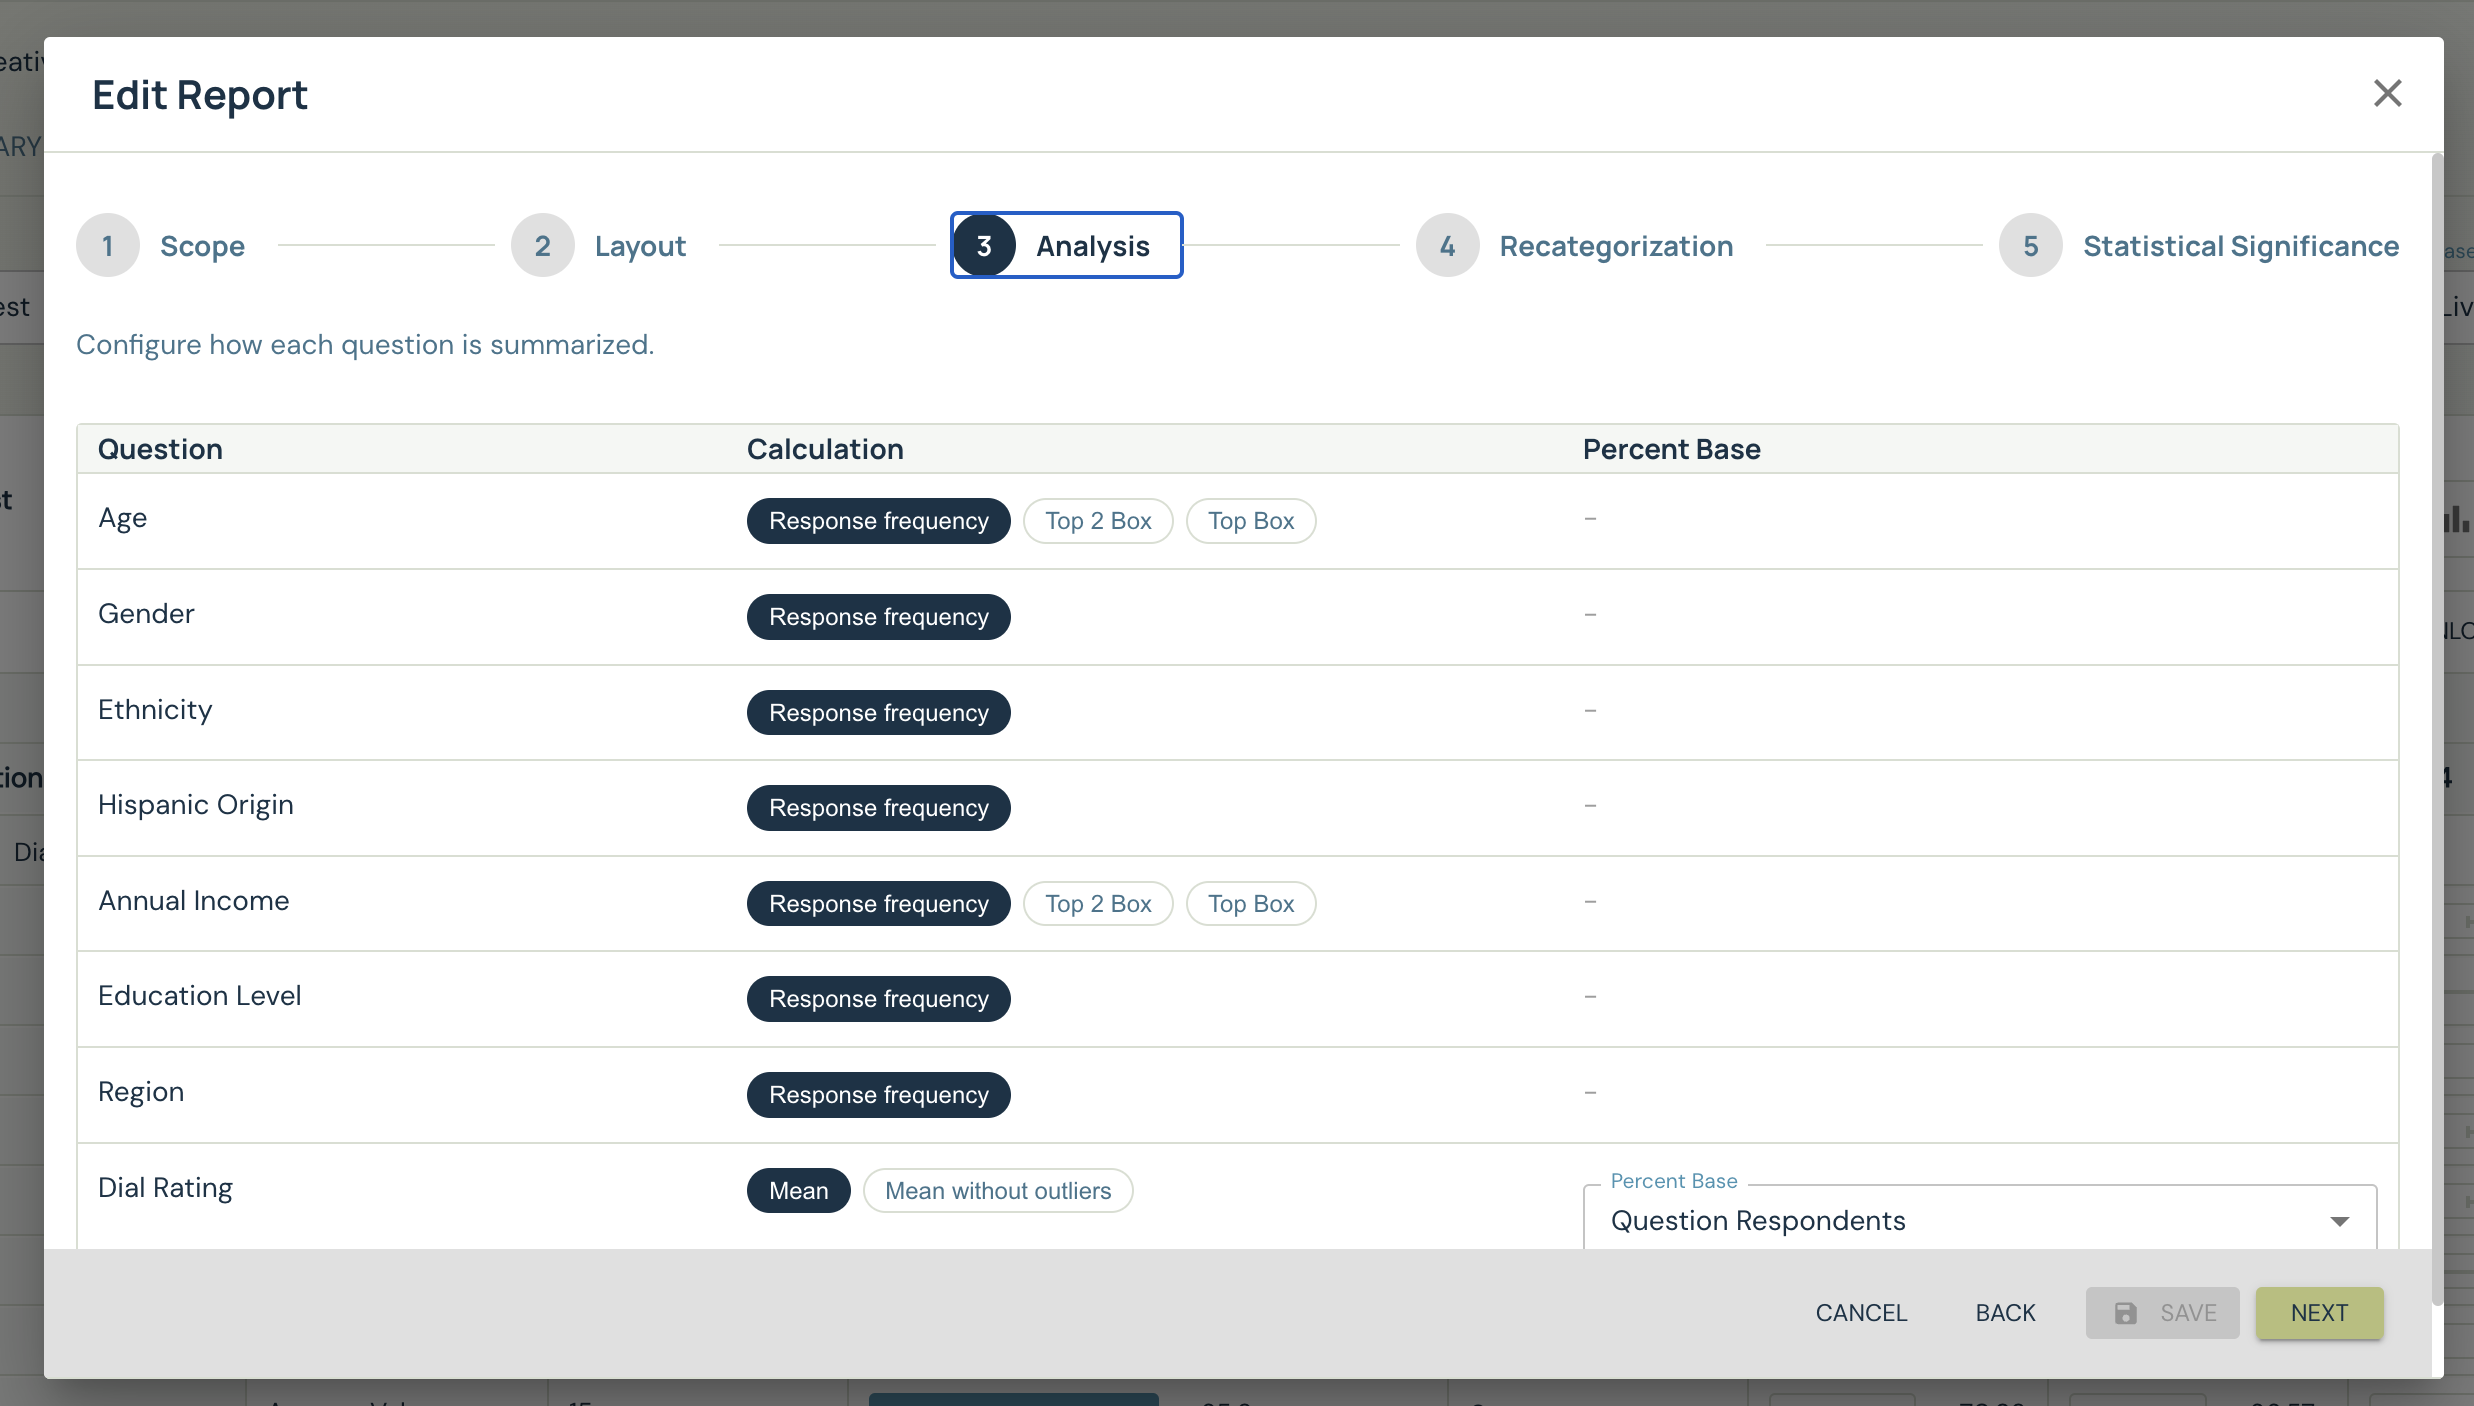2474x1406 pixels.
Task: Go to step 4 Recategorization
Action: pos(1575,245)
